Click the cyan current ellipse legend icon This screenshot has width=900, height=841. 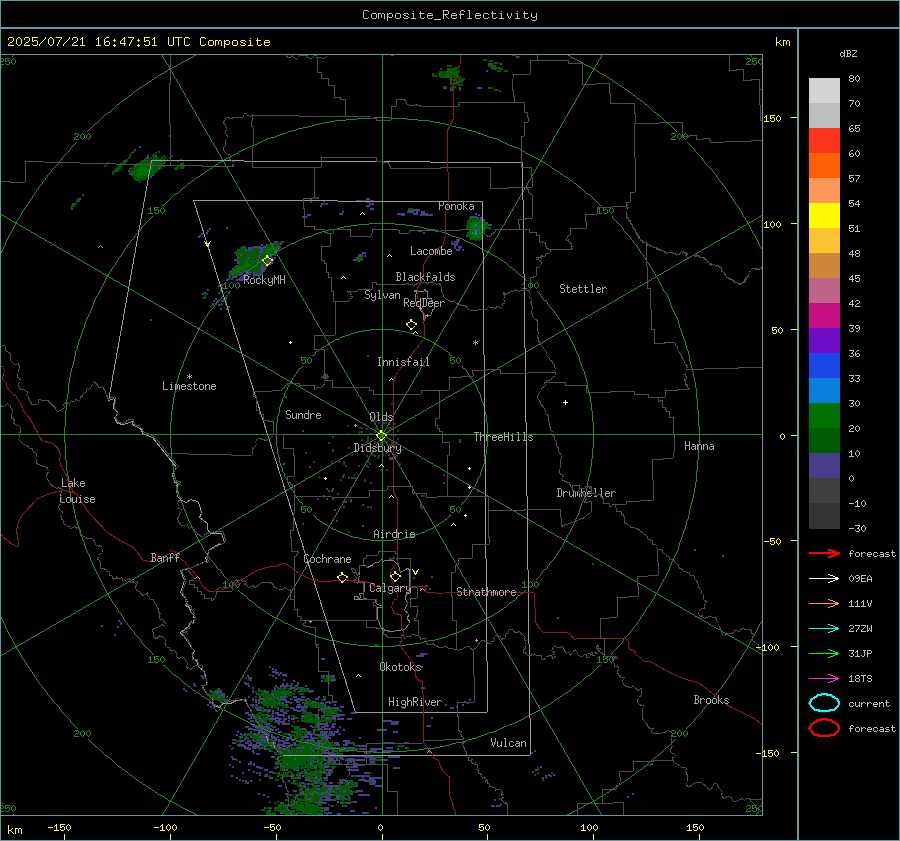(x=824, y=703)
